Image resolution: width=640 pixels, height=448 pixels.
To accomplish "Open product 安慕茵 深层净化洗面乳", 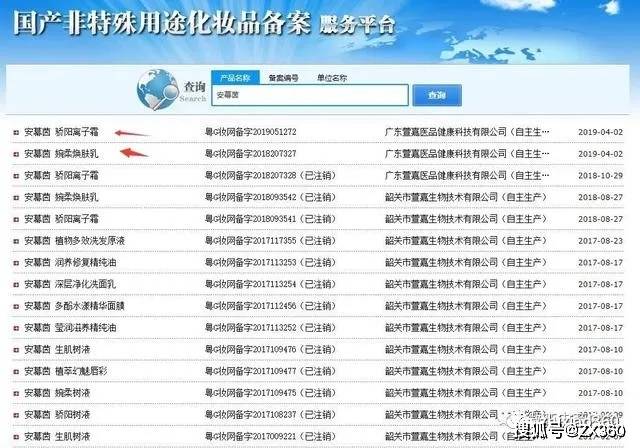I will coord(70,284).
